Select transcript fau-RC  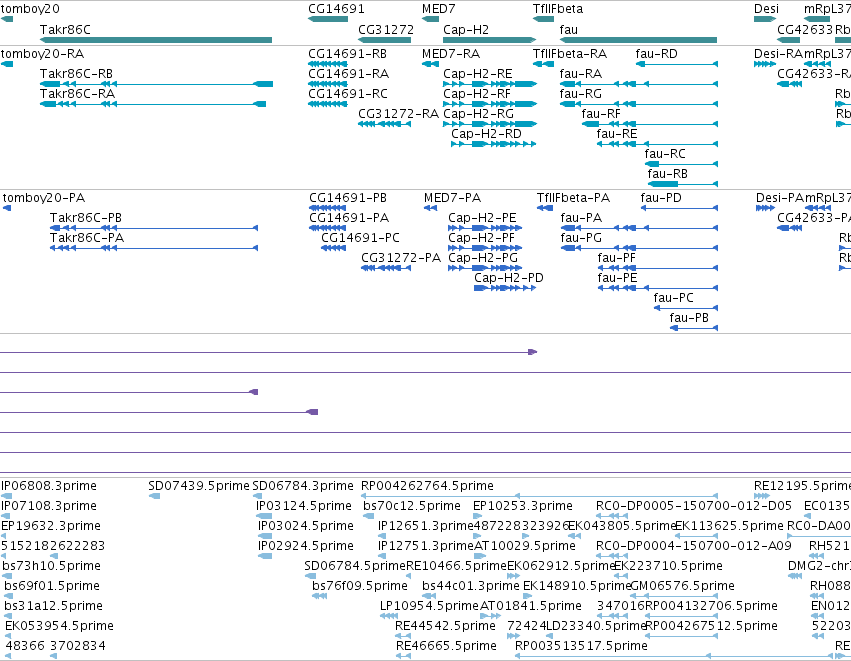[x=681, y=164]
